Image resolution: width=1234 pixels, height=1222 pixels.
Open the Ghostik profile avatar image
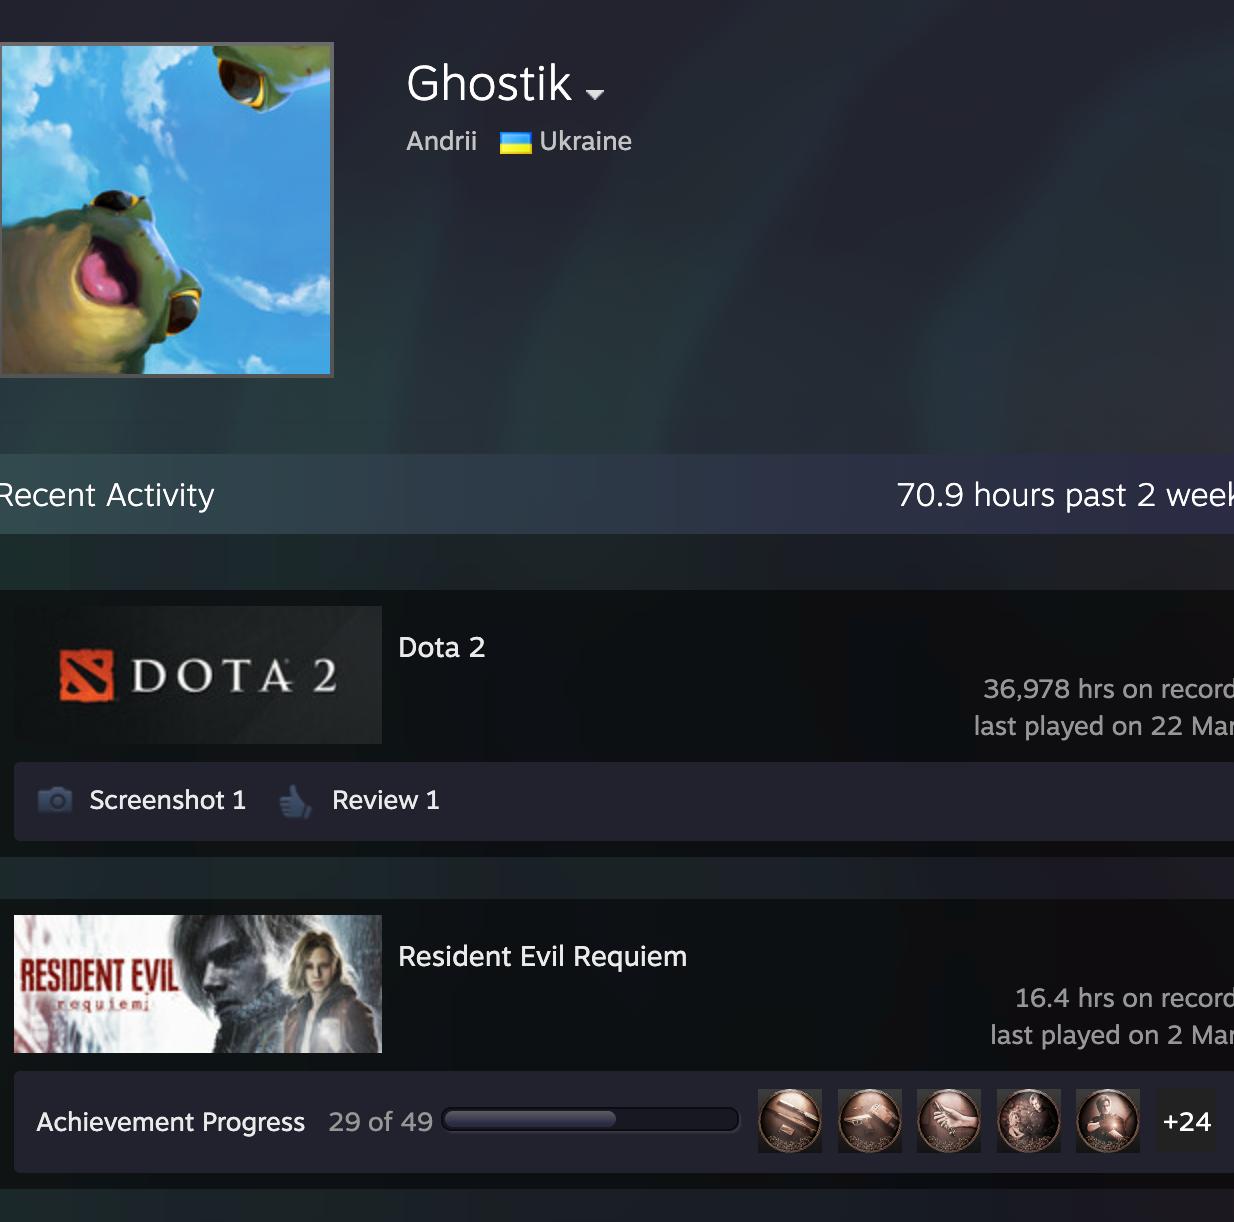click(x=166, y=209)
